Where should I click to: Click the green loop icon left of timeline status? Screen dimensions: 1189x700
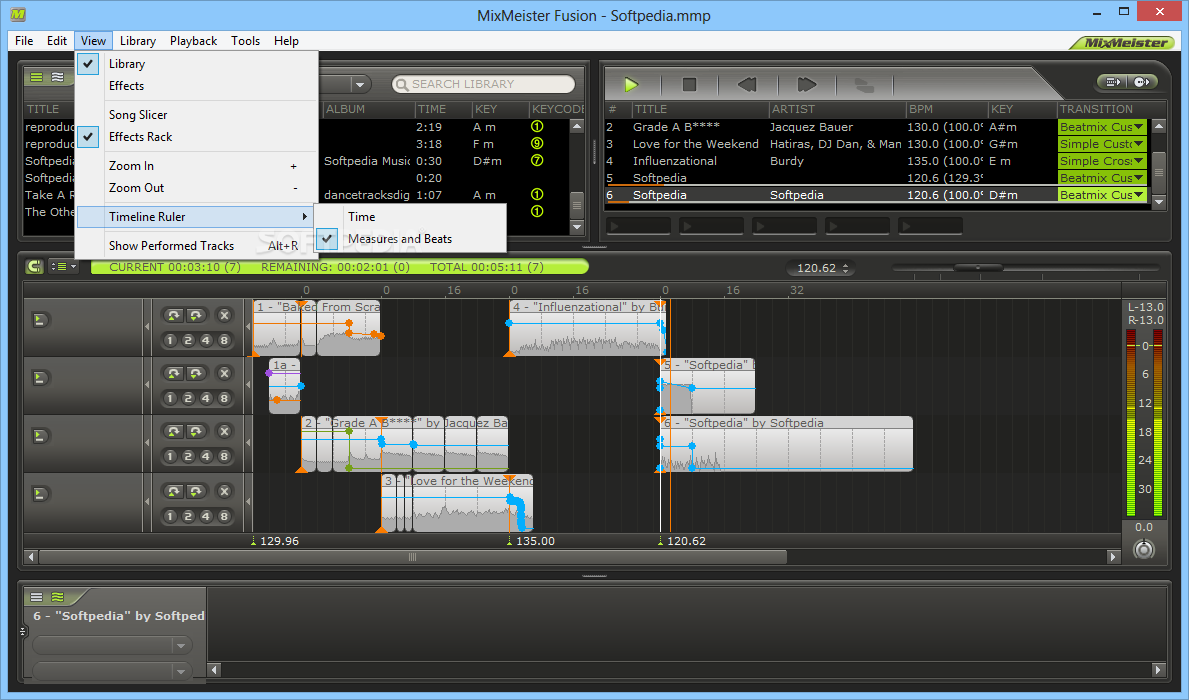click(34, 266)
